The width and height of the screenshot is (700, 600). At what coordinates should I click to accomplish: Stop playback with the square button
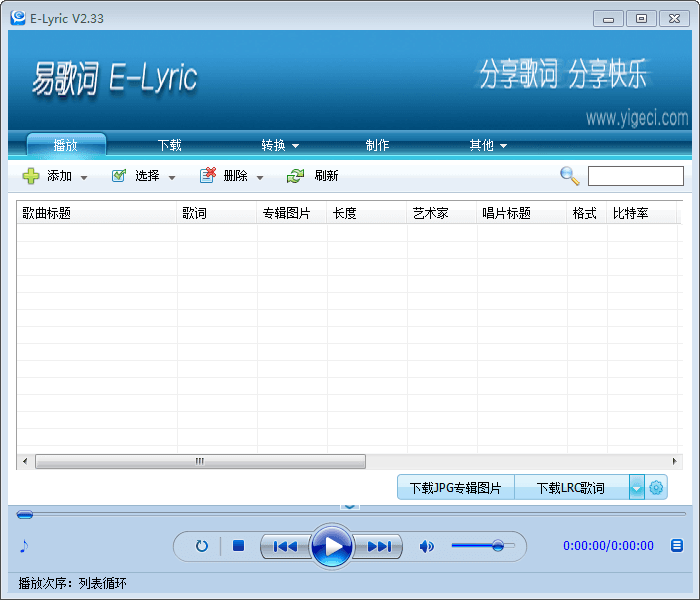238,546
